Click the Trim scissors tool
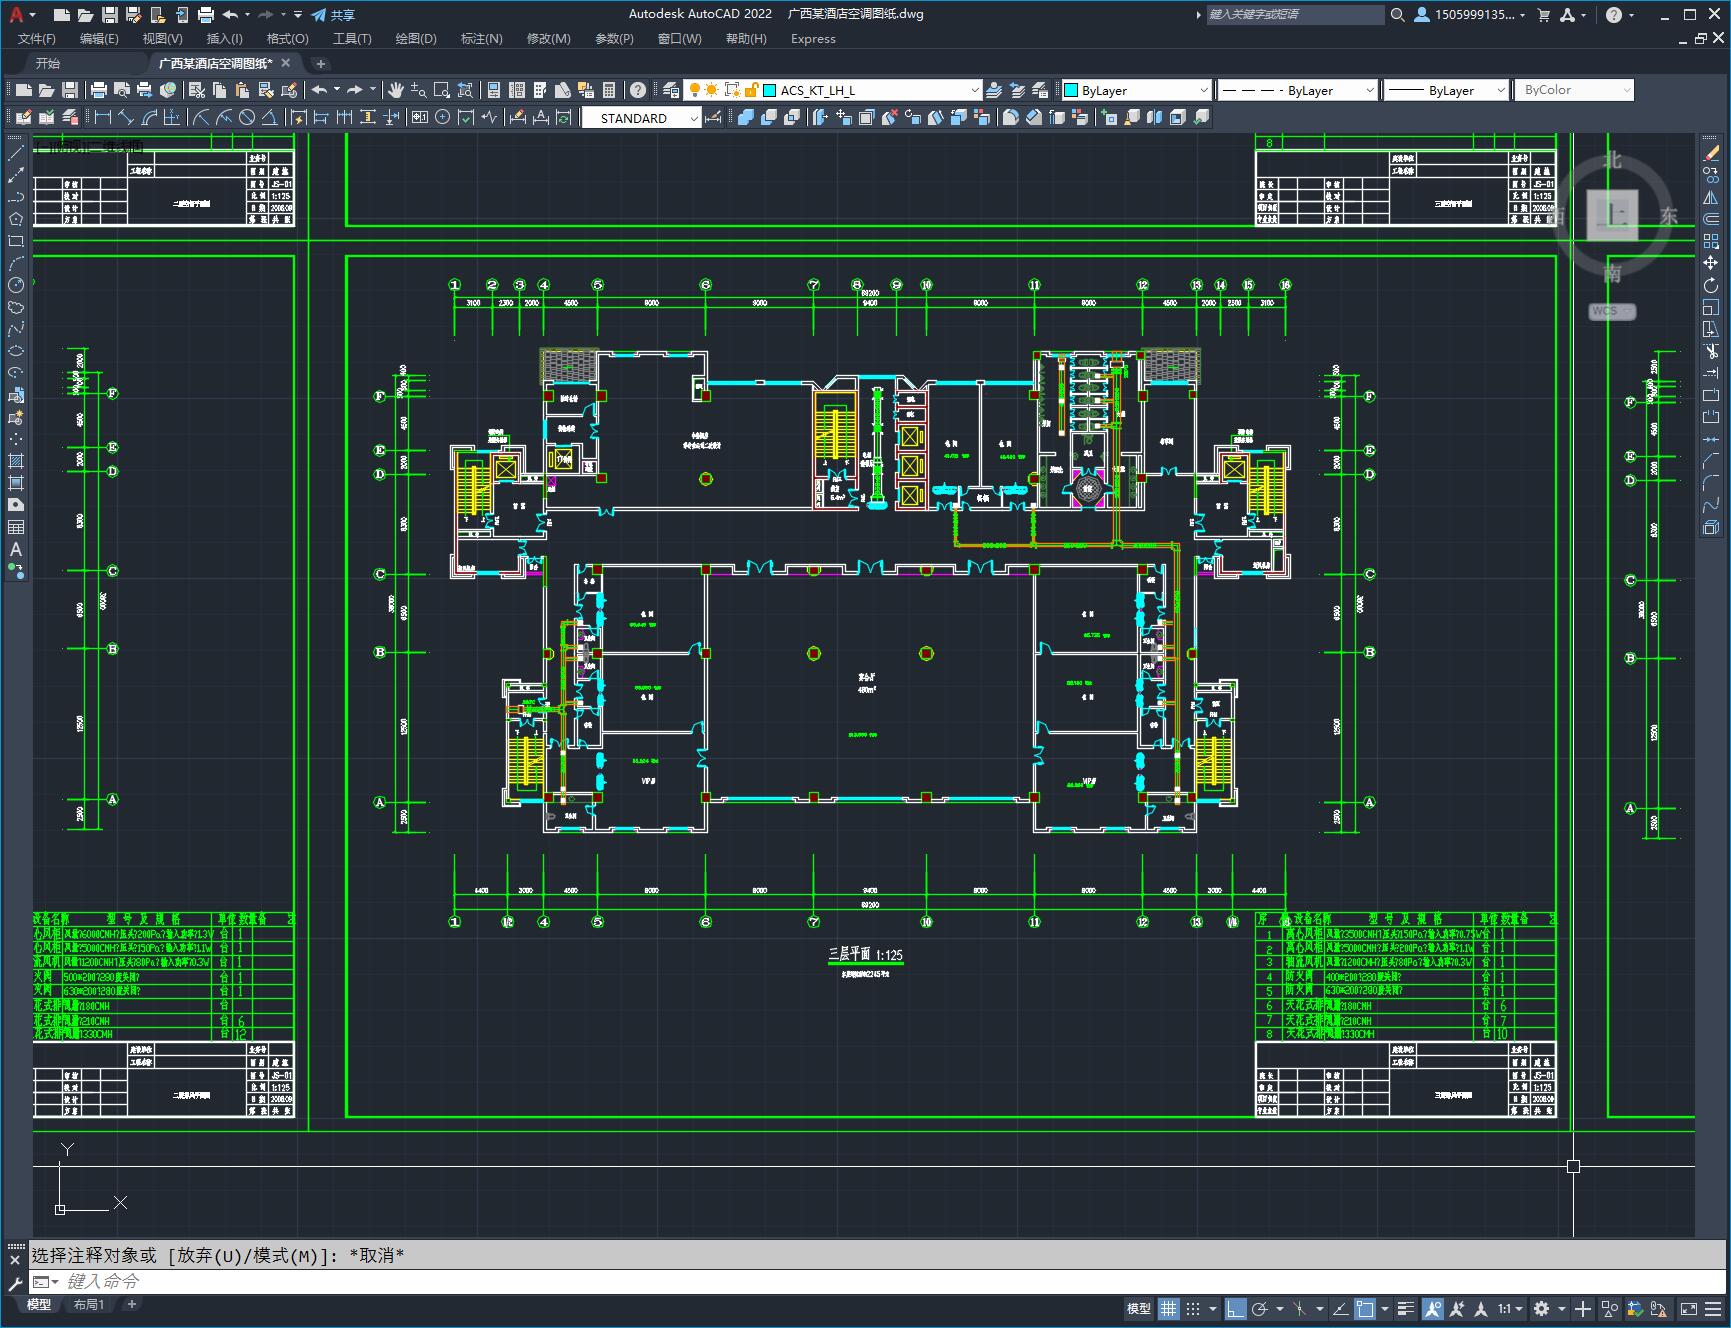 click(x=1711, y=351)
